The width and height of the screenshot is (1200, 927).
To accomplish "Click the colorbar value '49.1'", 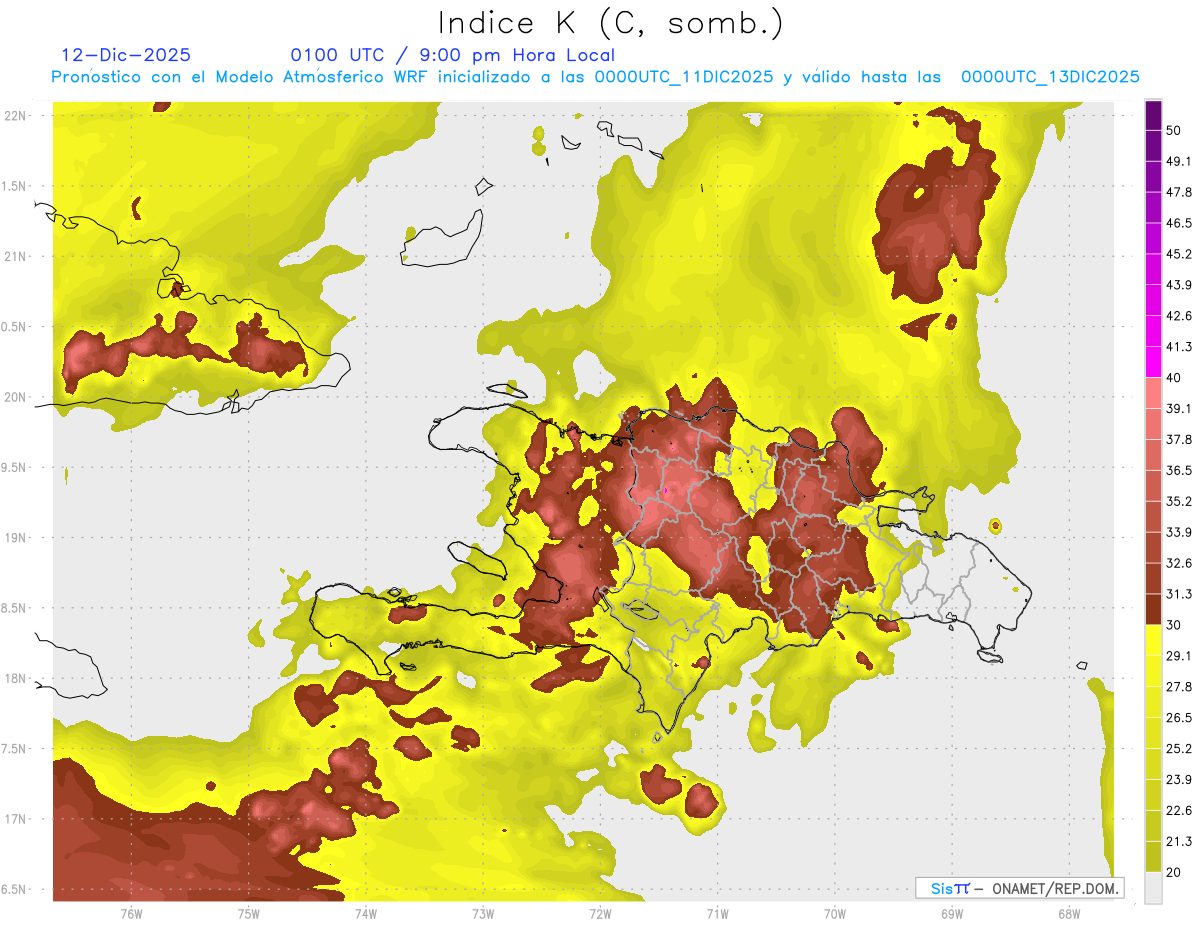I will coord(1180,161).
